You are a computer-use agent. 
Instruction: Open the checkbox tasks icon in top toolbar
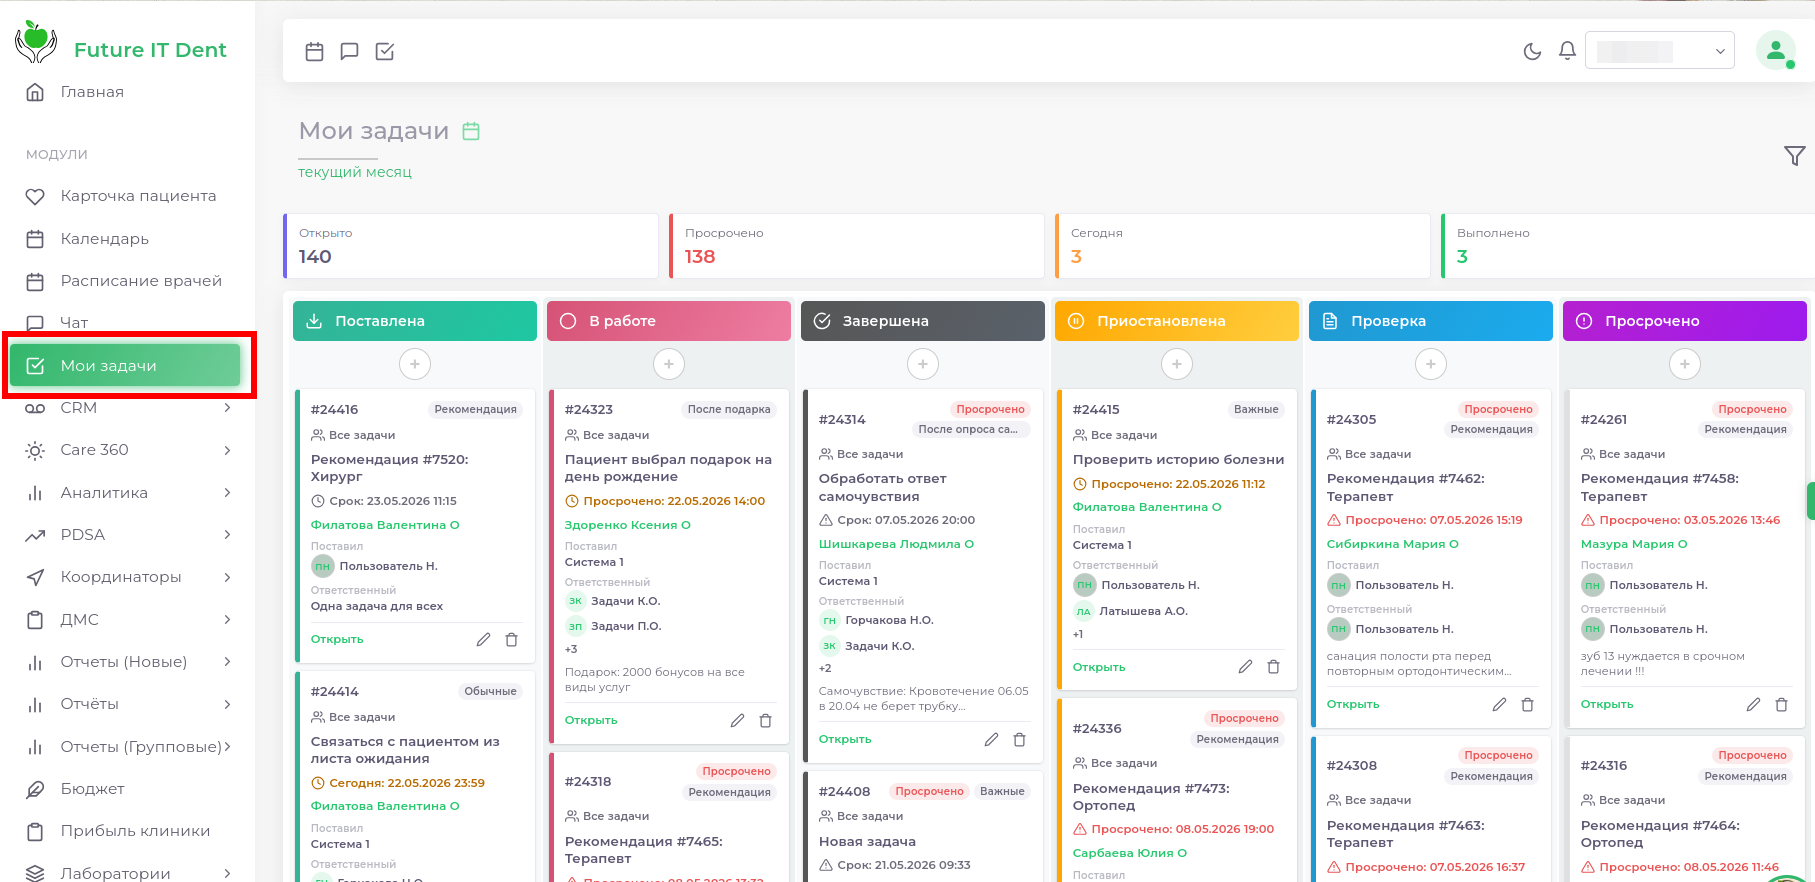[x=385, y=51]
